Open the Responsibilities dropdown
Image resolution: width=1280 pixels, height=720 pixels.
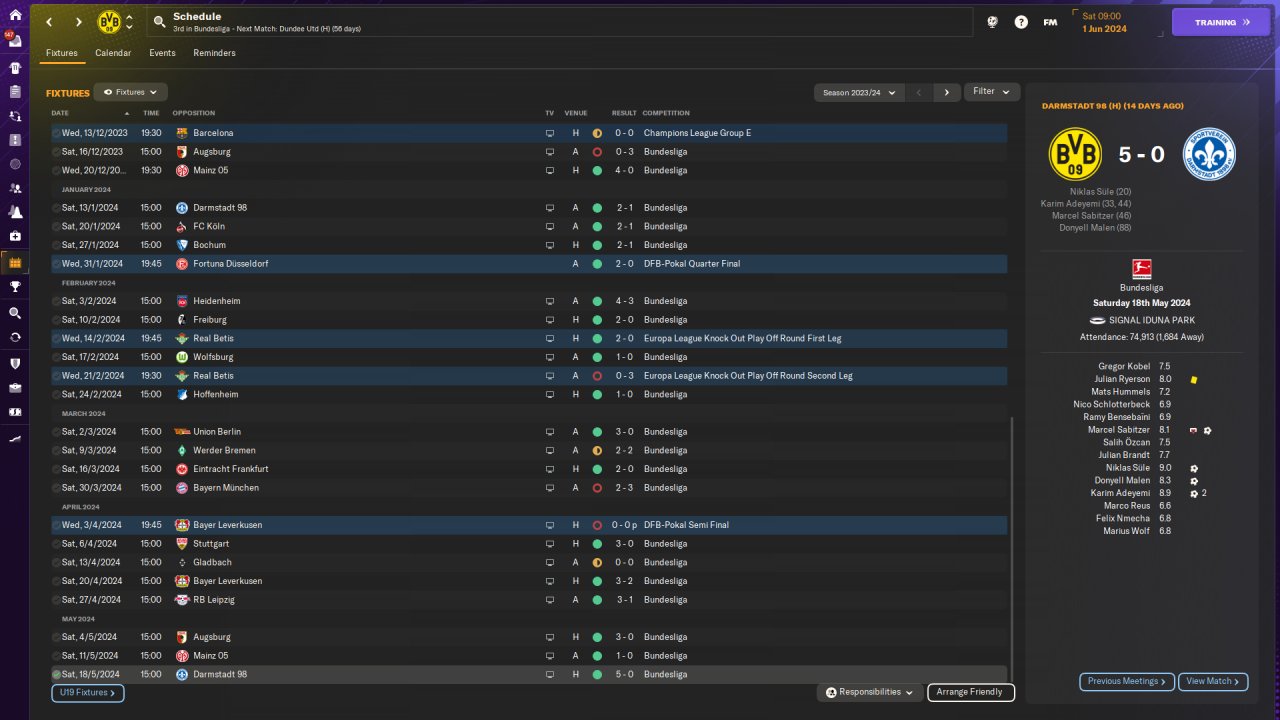870,692
